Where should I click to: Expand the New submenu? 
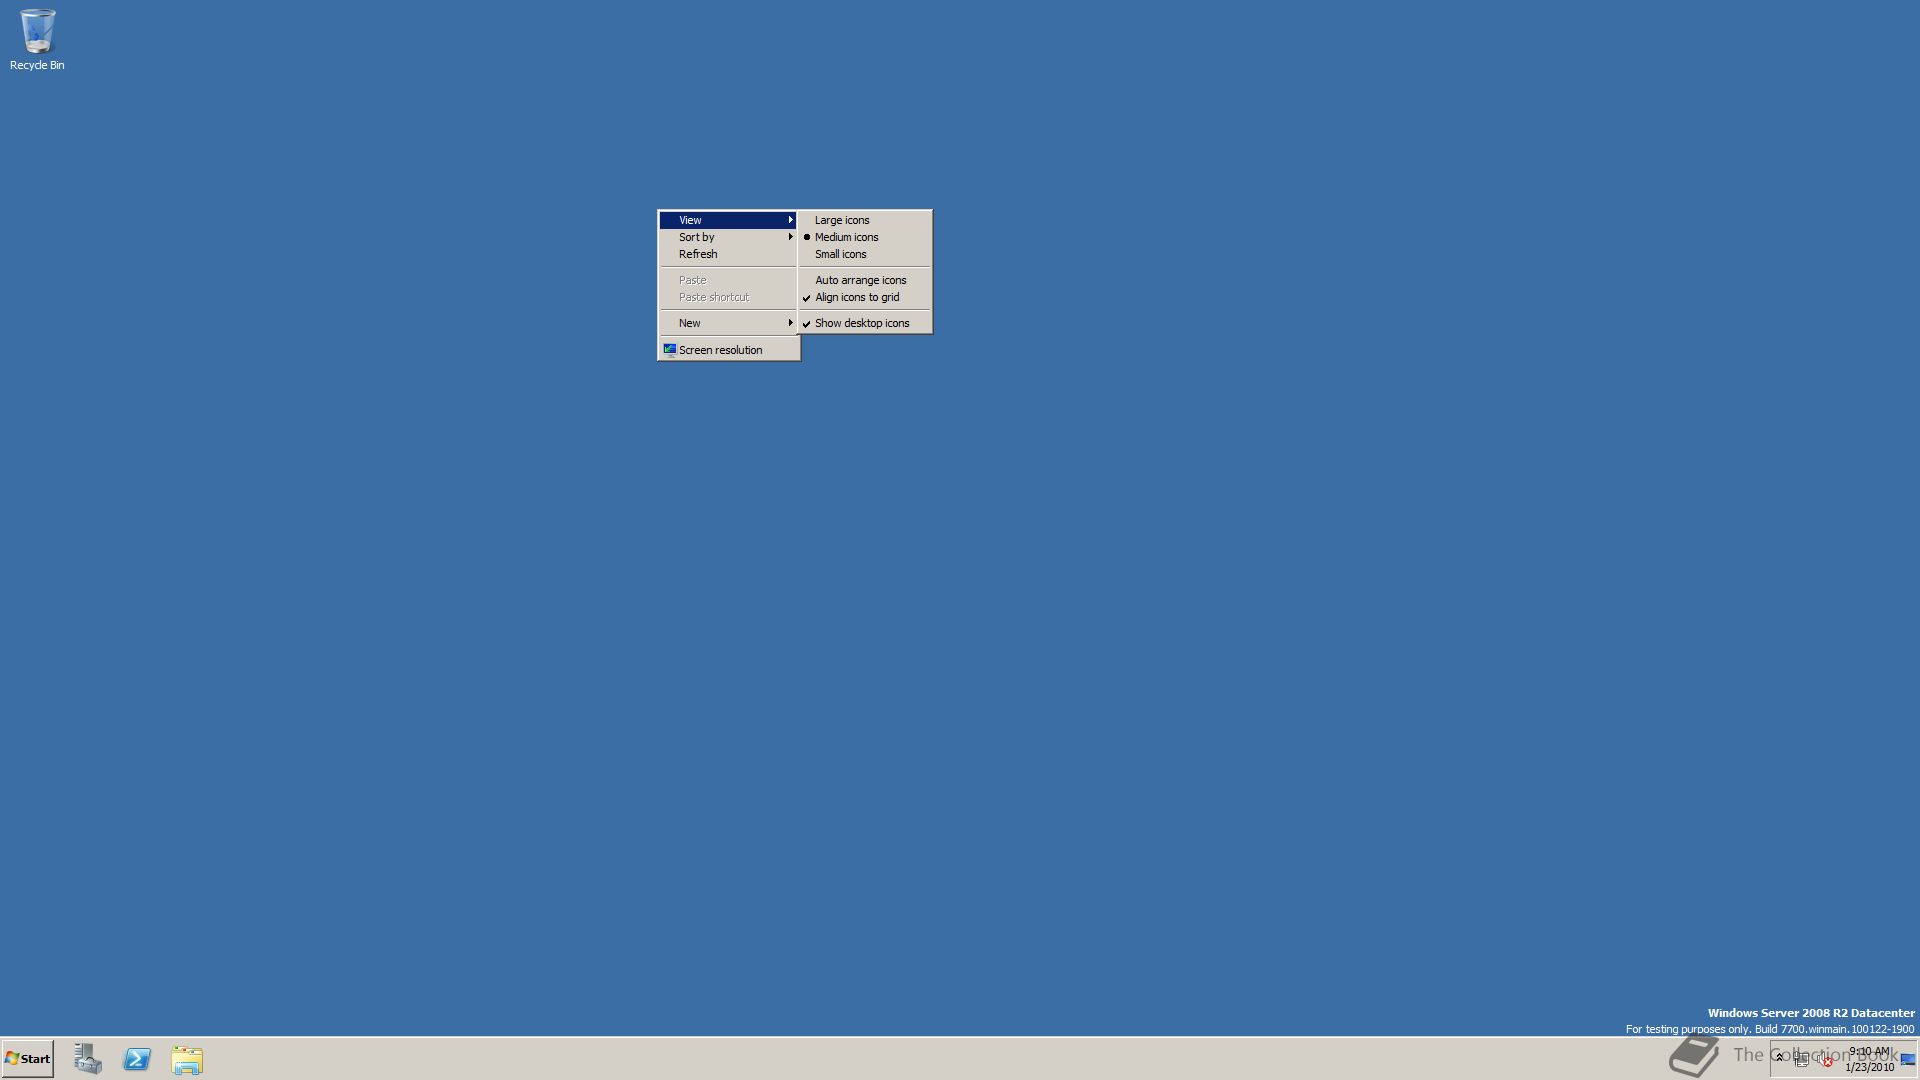(728, 323)
